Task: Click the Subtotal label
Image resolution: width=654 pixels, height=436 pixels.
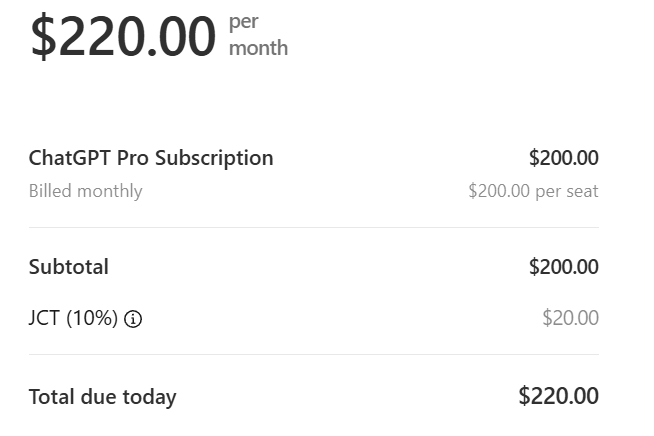Action: coord(69,267)
